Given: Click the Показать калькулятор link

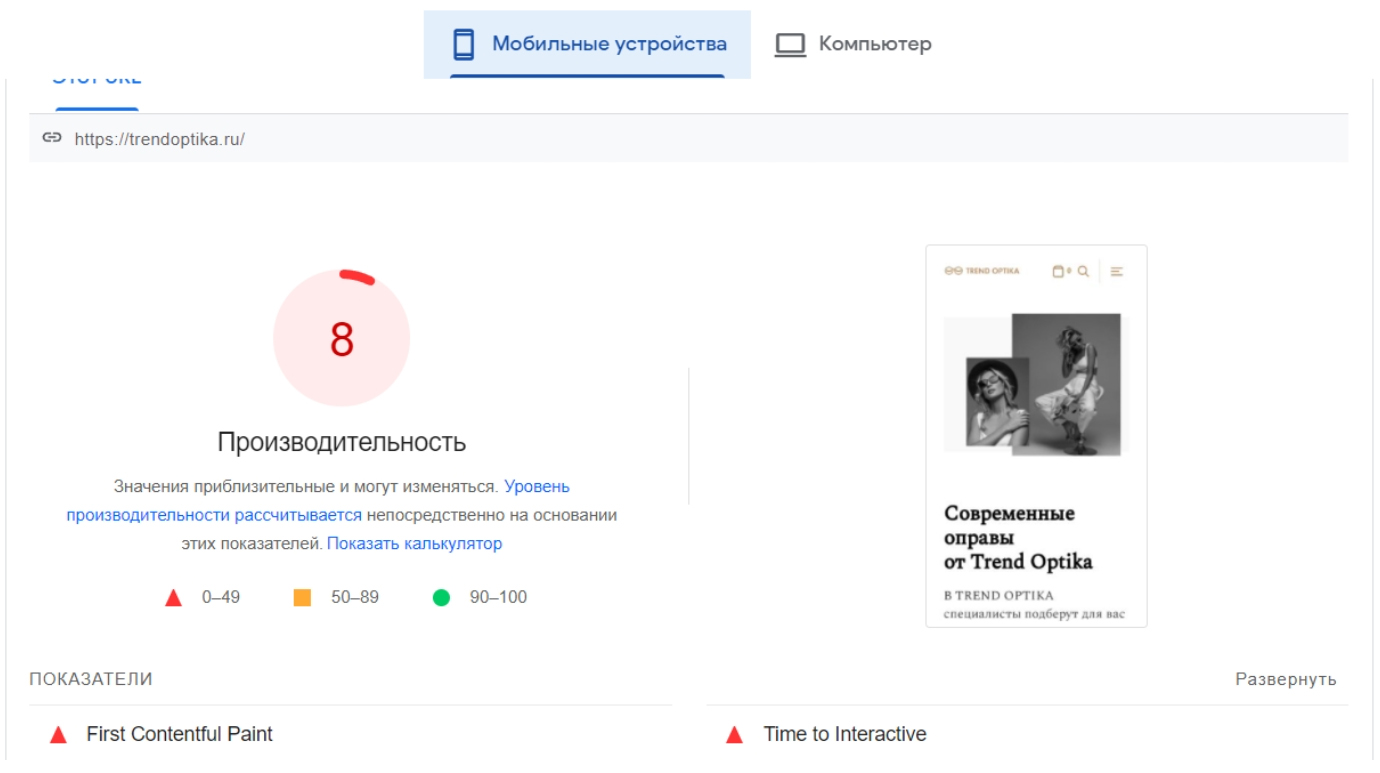Looking at the screenshot, I should (x=414, y=544).
